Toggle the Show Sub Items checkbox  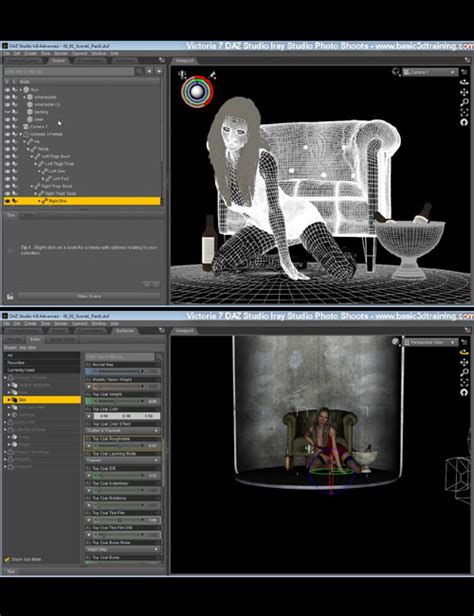7,559
